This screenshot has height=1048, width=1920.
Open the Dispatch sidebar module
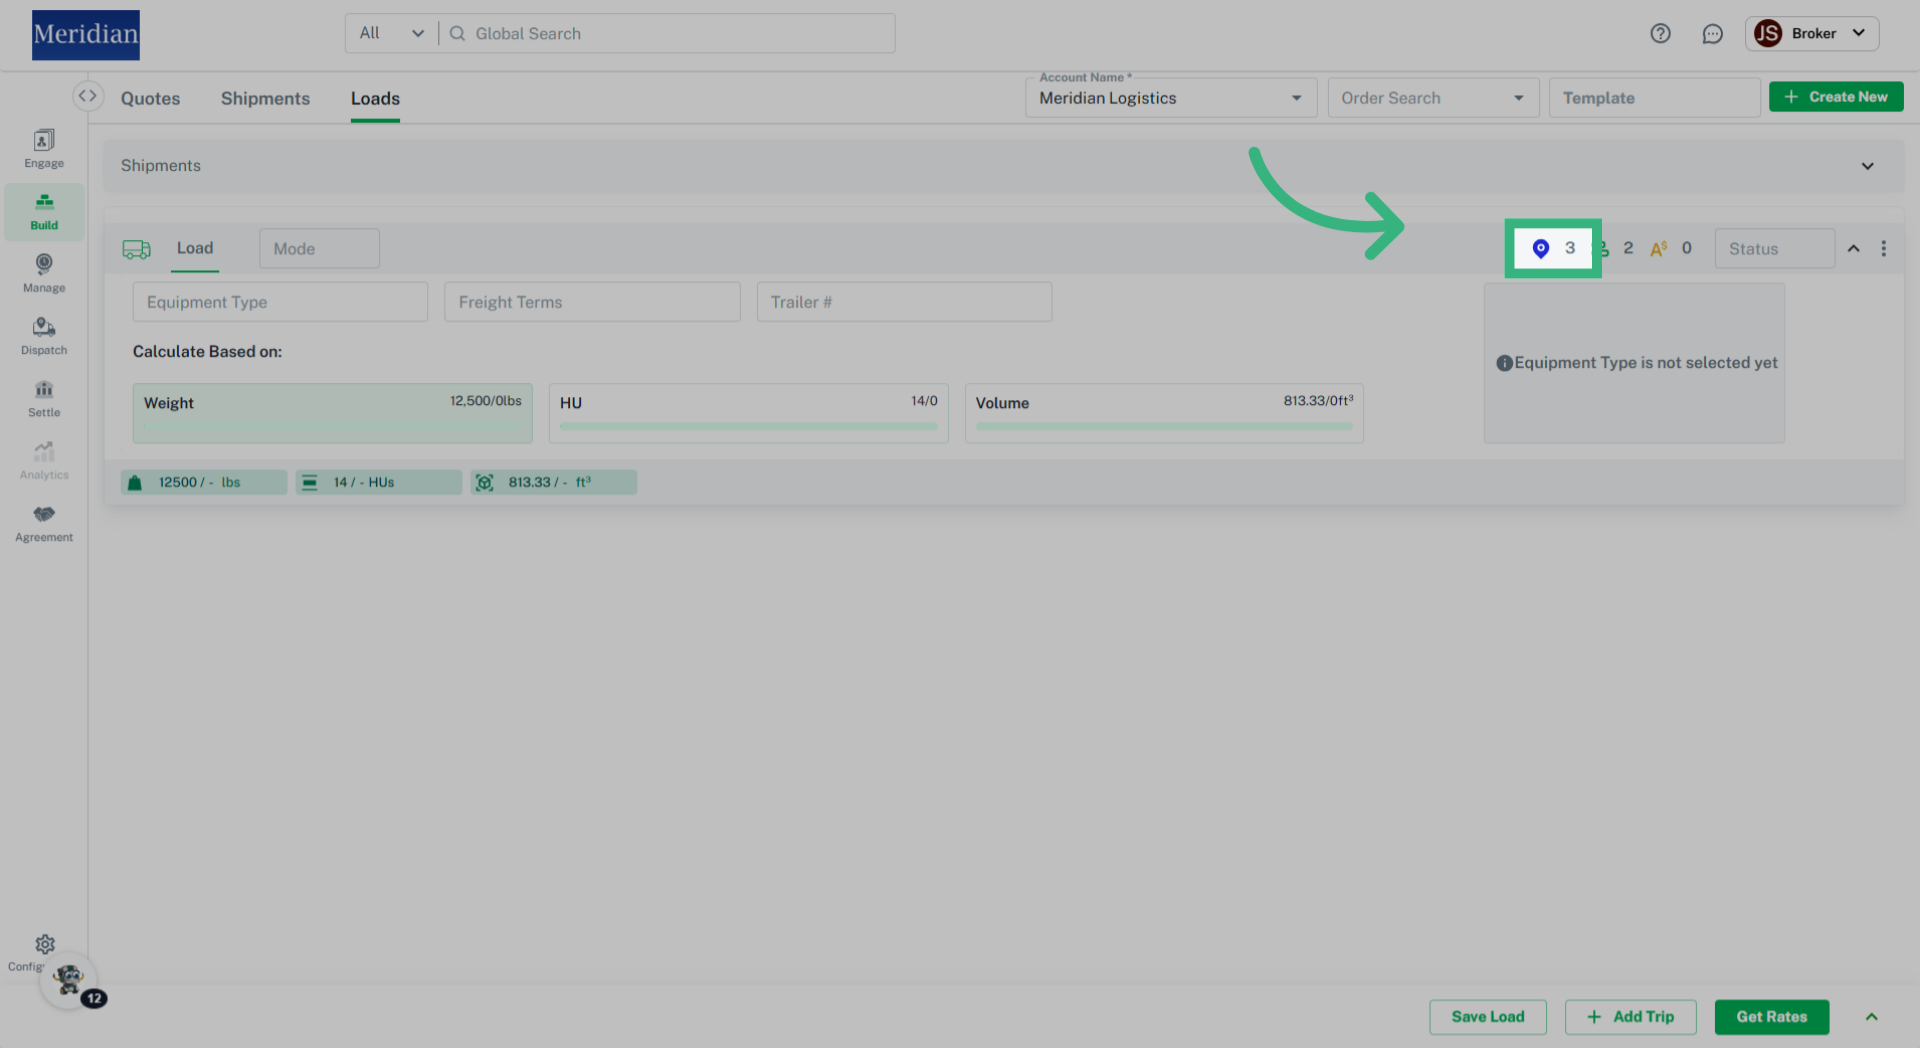pos(44,336)
